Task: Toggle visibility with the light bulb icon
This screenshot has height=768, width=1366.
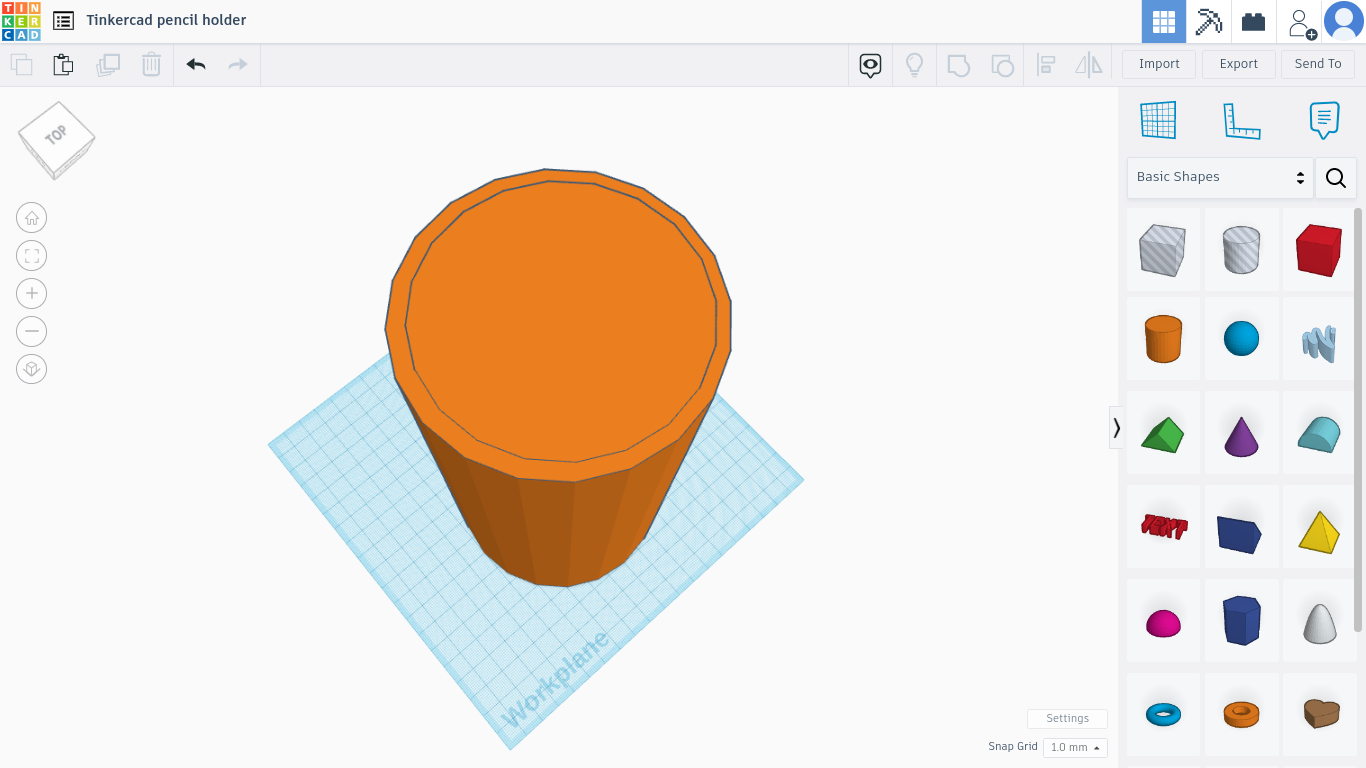Action: coord(913,64)
